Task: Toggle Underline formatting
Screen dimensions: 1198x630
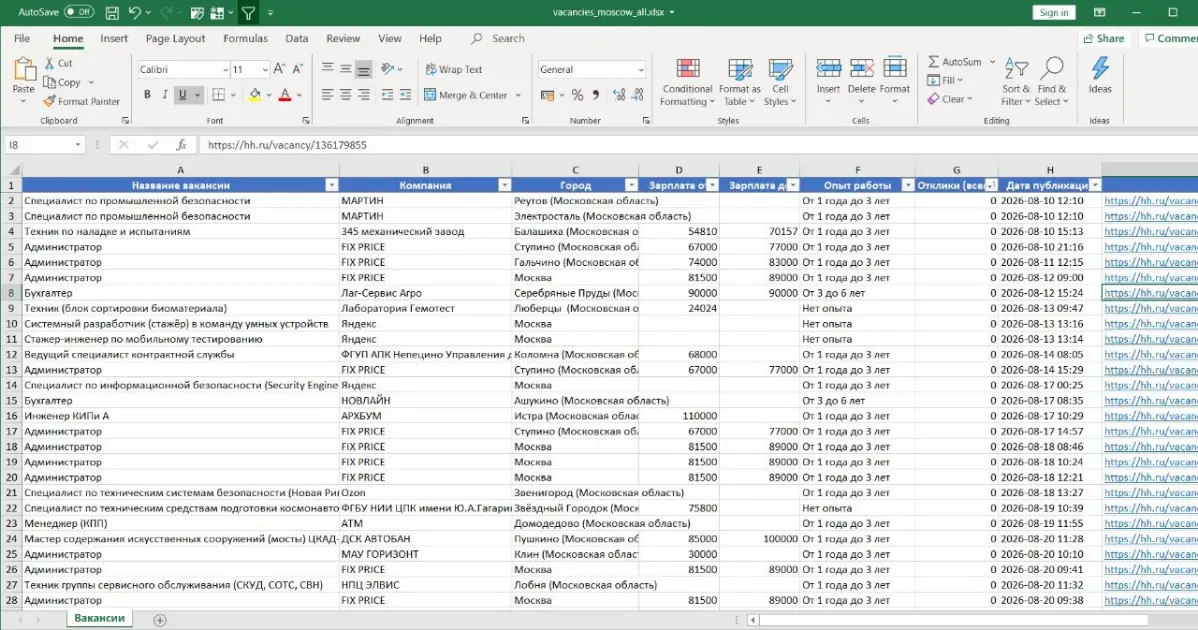Action: (182, 95)
